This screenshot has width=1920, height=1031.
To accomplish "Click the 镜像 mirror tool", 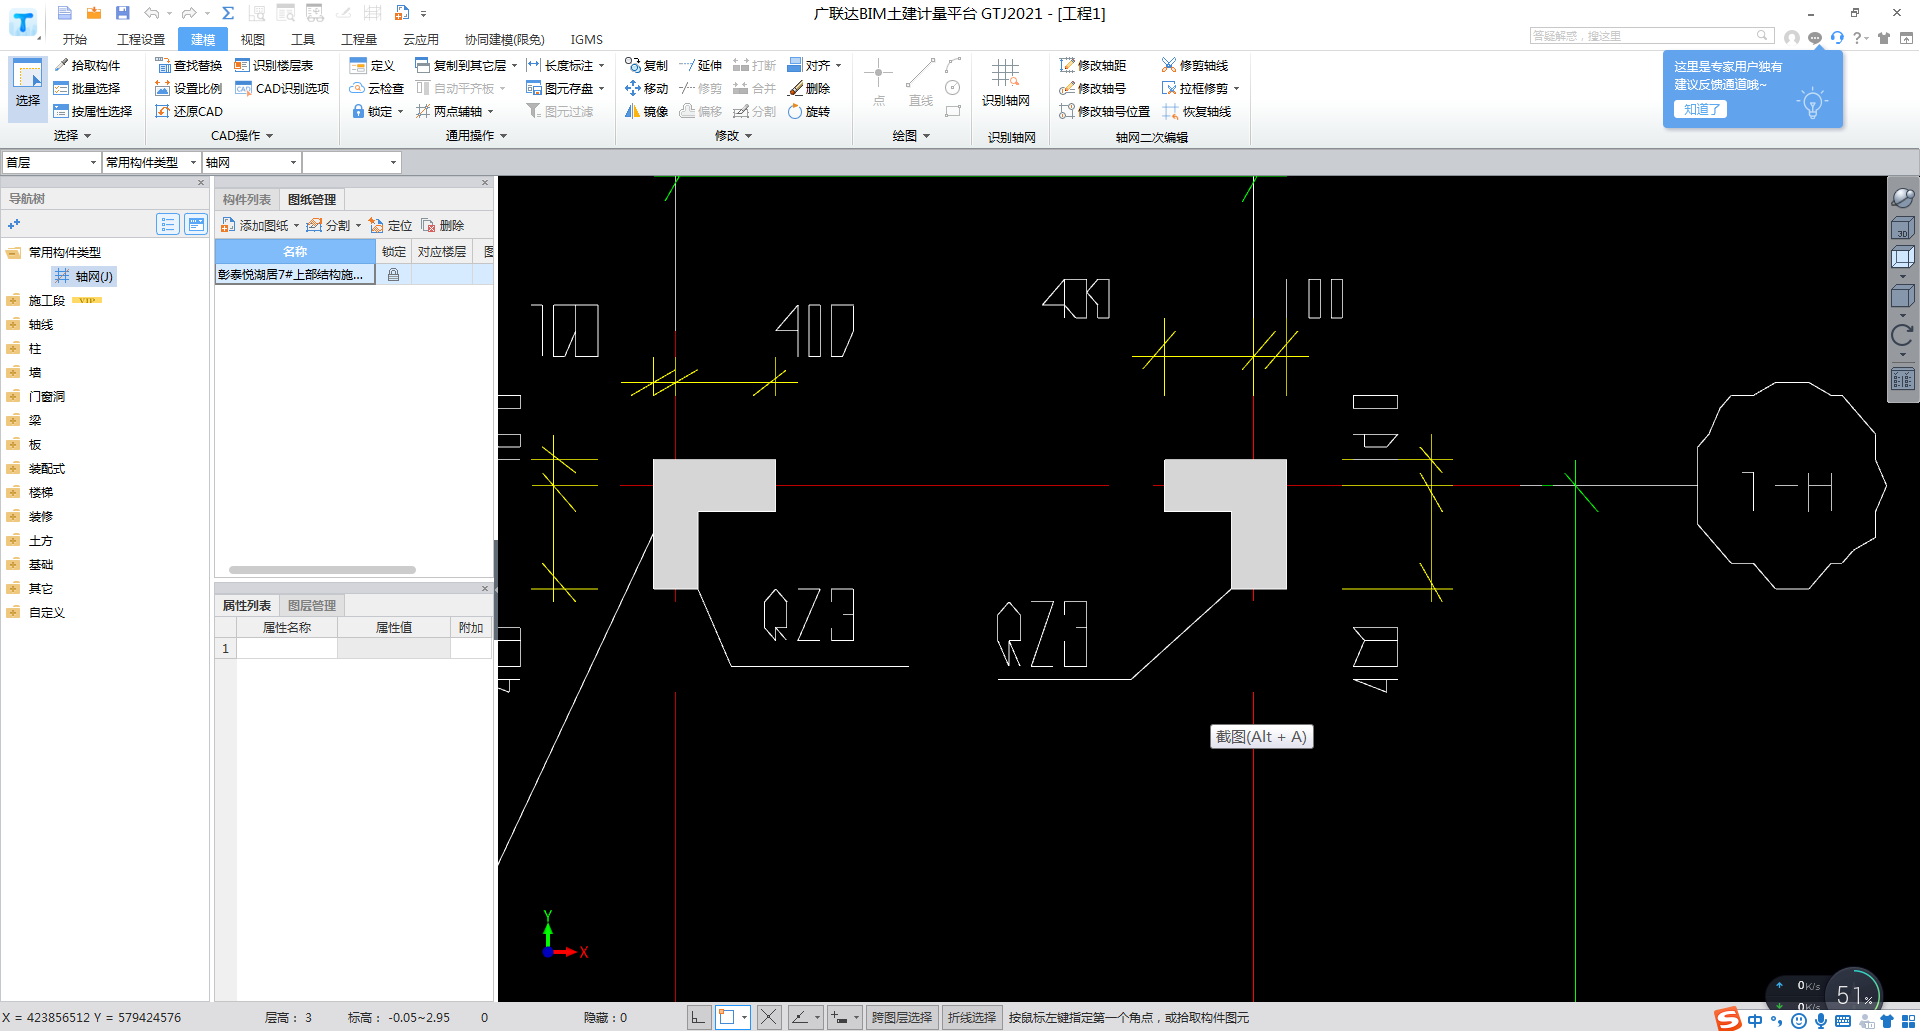I will (646, 111).
